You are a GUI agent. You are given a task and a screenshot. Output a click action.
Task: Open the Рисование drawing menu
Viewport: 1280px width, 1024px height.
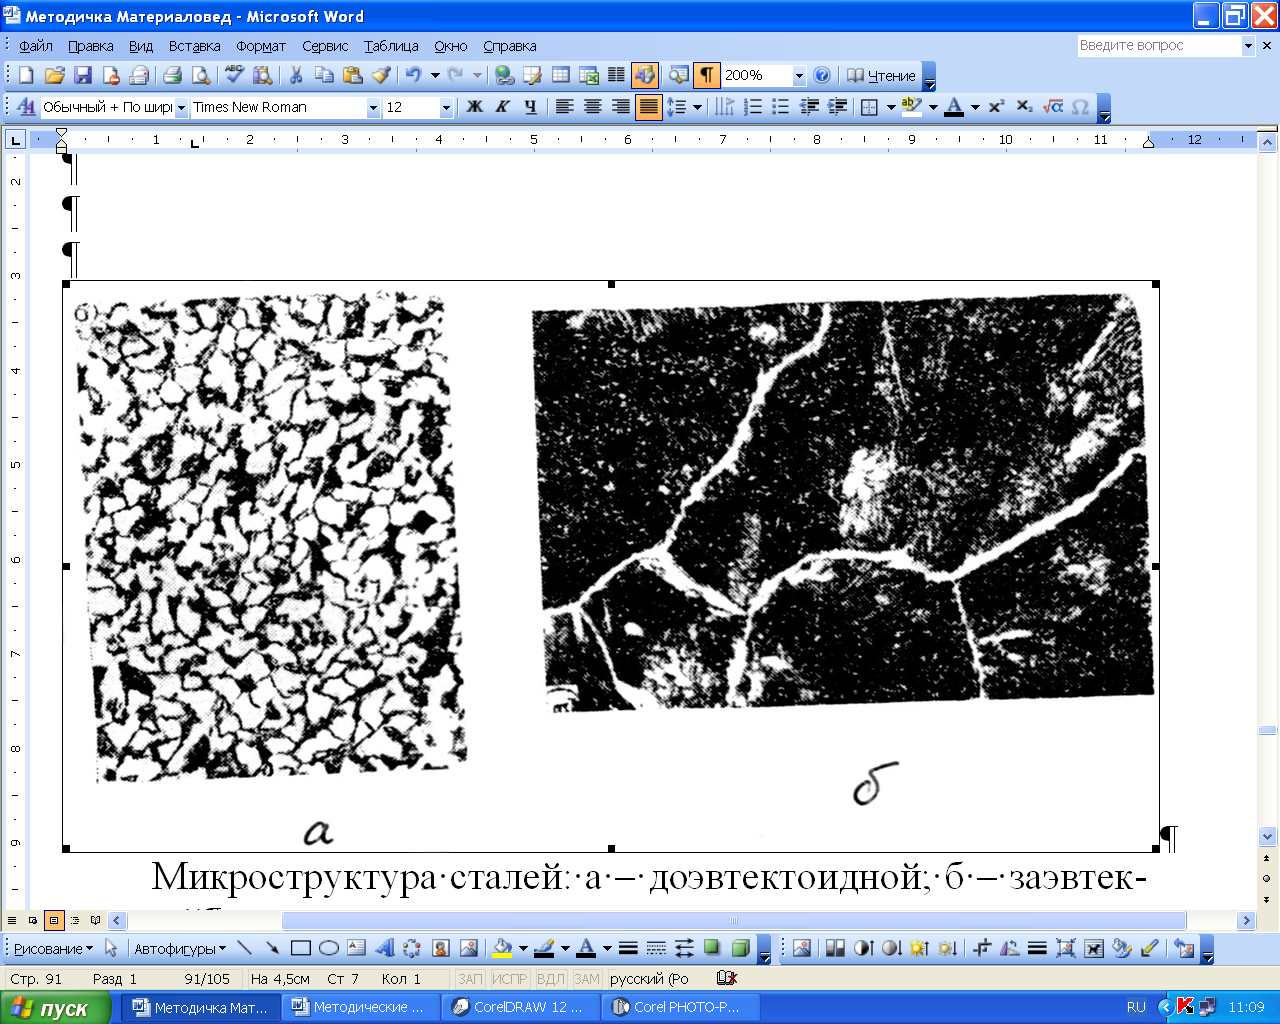[53, 948]
